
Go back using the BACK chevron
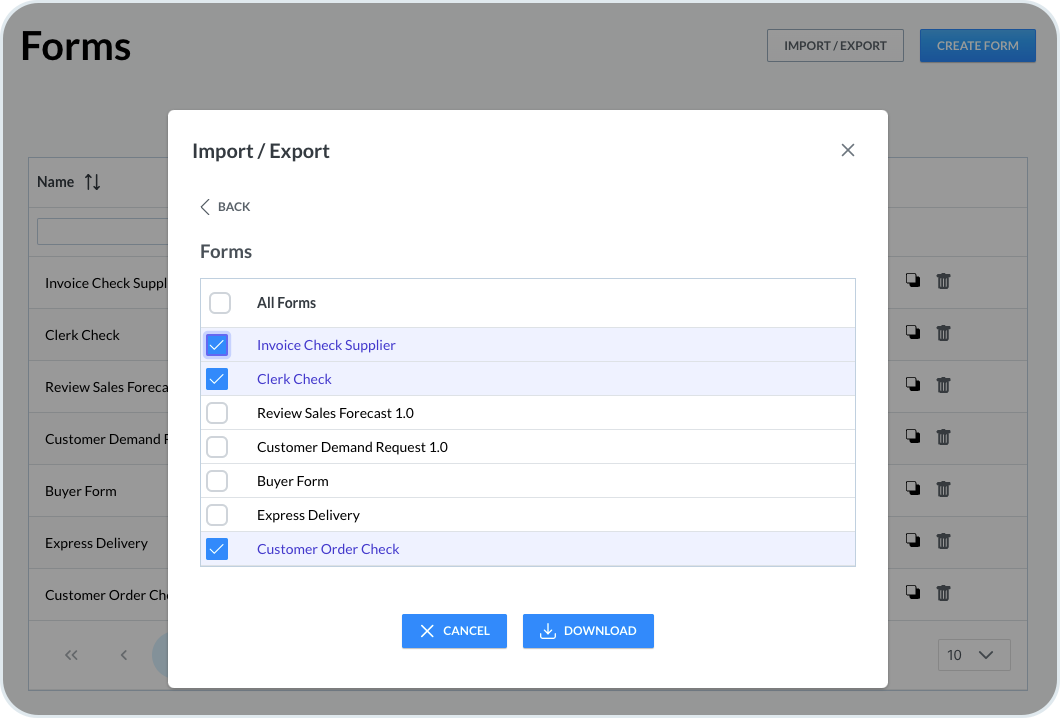tap(225, 207)
